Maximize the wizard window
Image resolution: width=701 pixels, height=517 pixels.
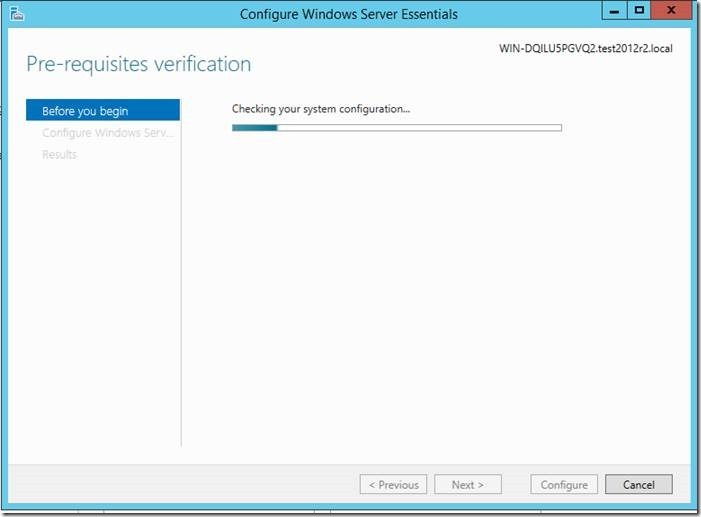tap(639, 11)
